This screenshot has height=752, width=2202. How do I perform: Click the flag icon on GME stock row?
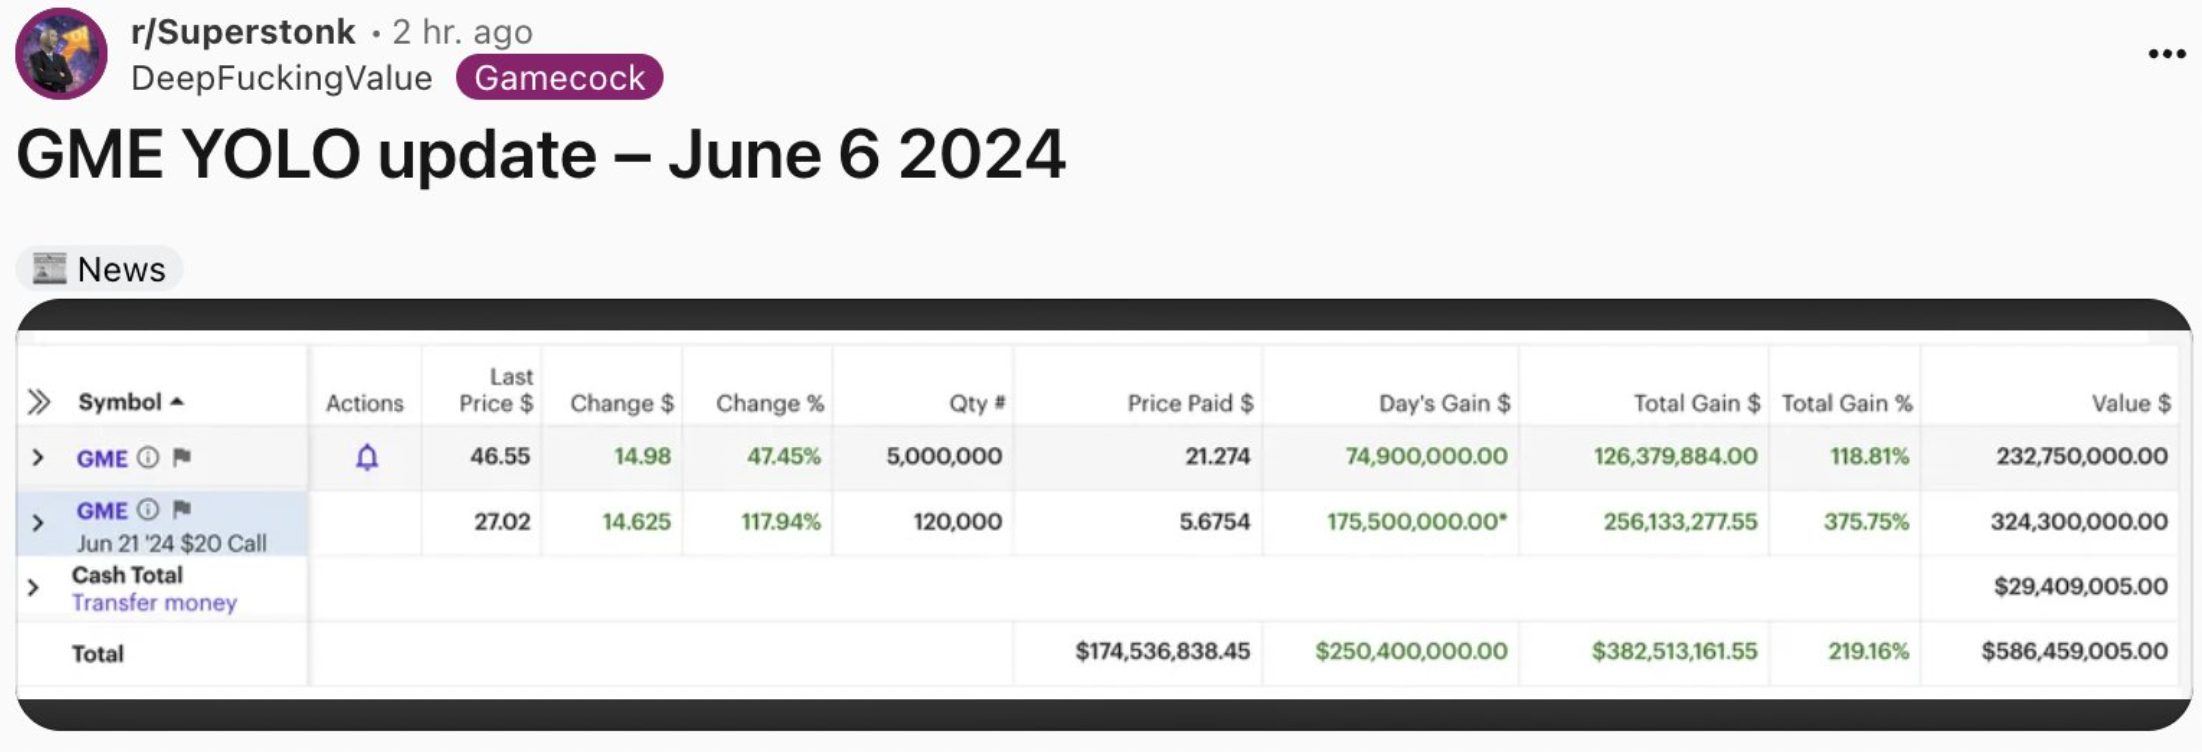click(181, 457)
